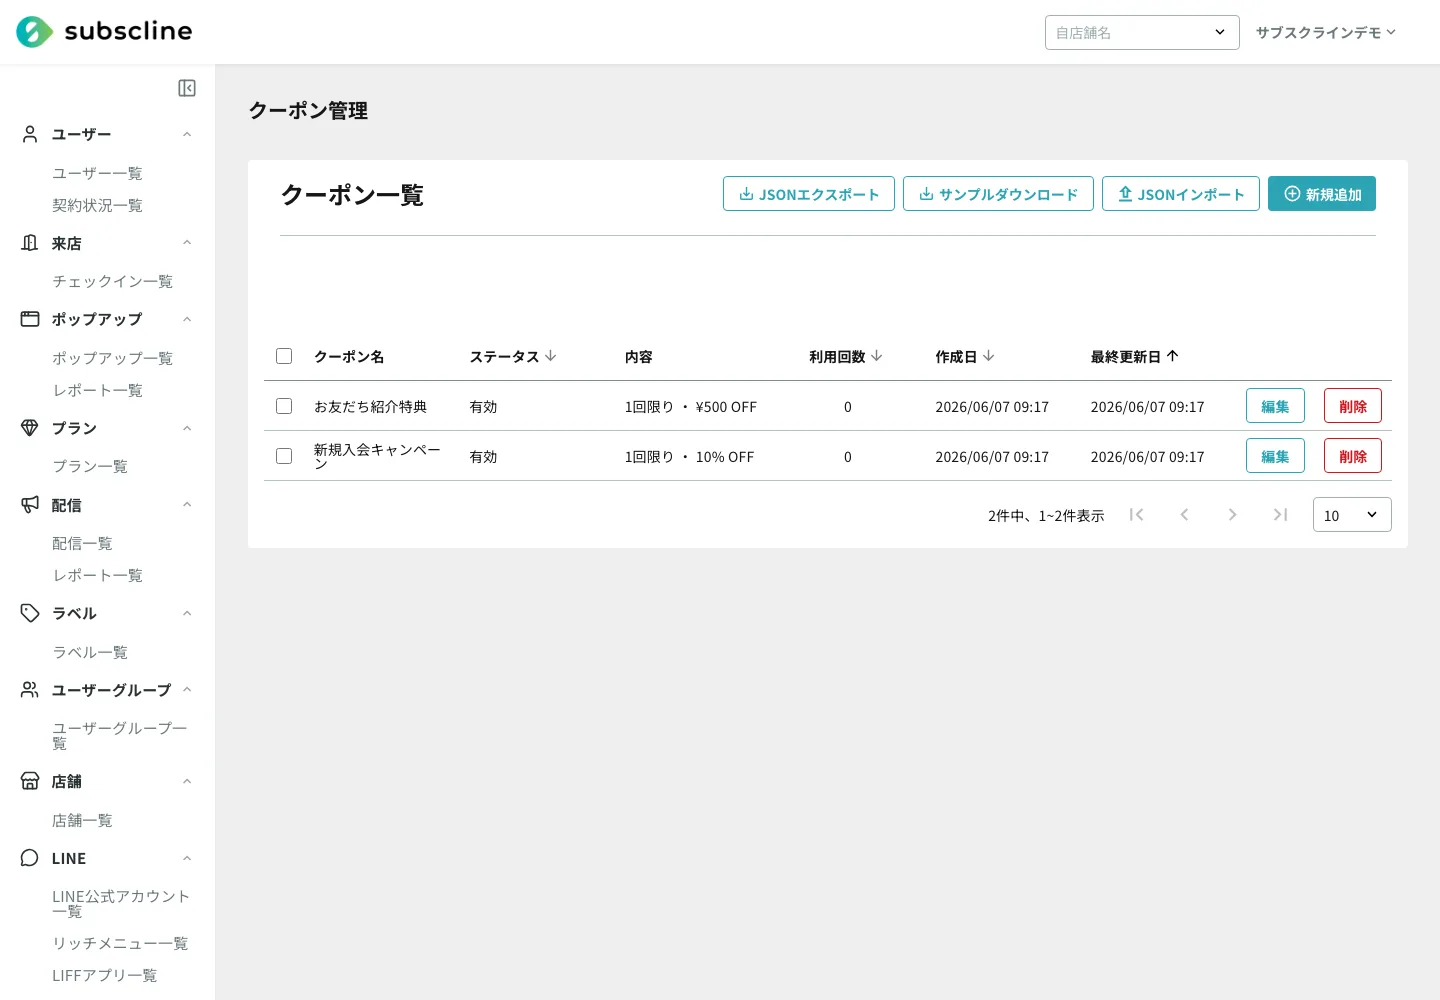This screenshot has height=1000, width=1440.
Task: Check the 新規入会キャンペーン row checkbox
Action: click(284, 456)
